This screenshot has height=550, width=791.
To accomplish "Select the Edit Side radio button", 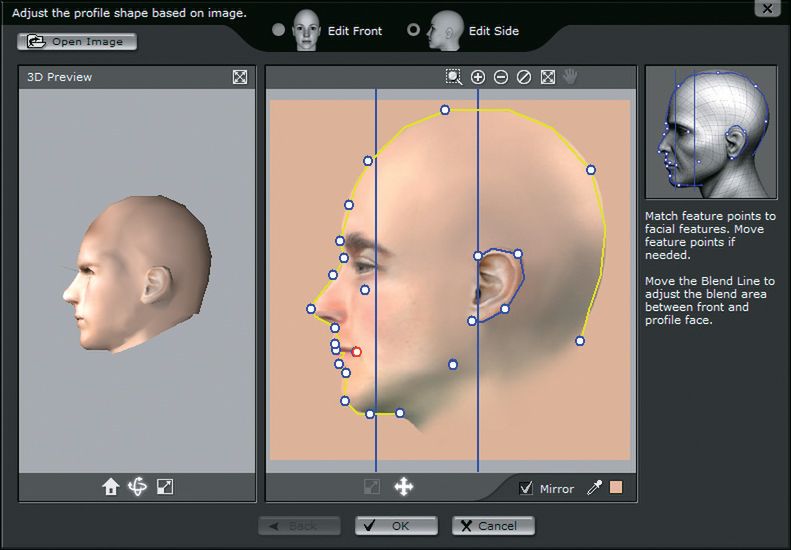I will (x=414, y=30).
